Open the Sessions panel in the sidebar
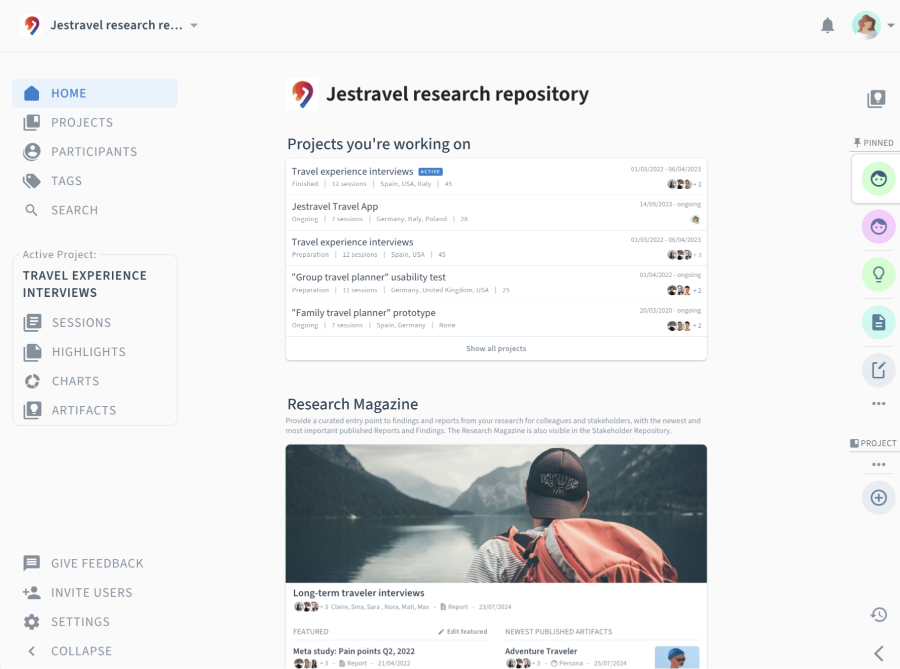This screenshot has height=669, width=900. [x=81, y=322]
